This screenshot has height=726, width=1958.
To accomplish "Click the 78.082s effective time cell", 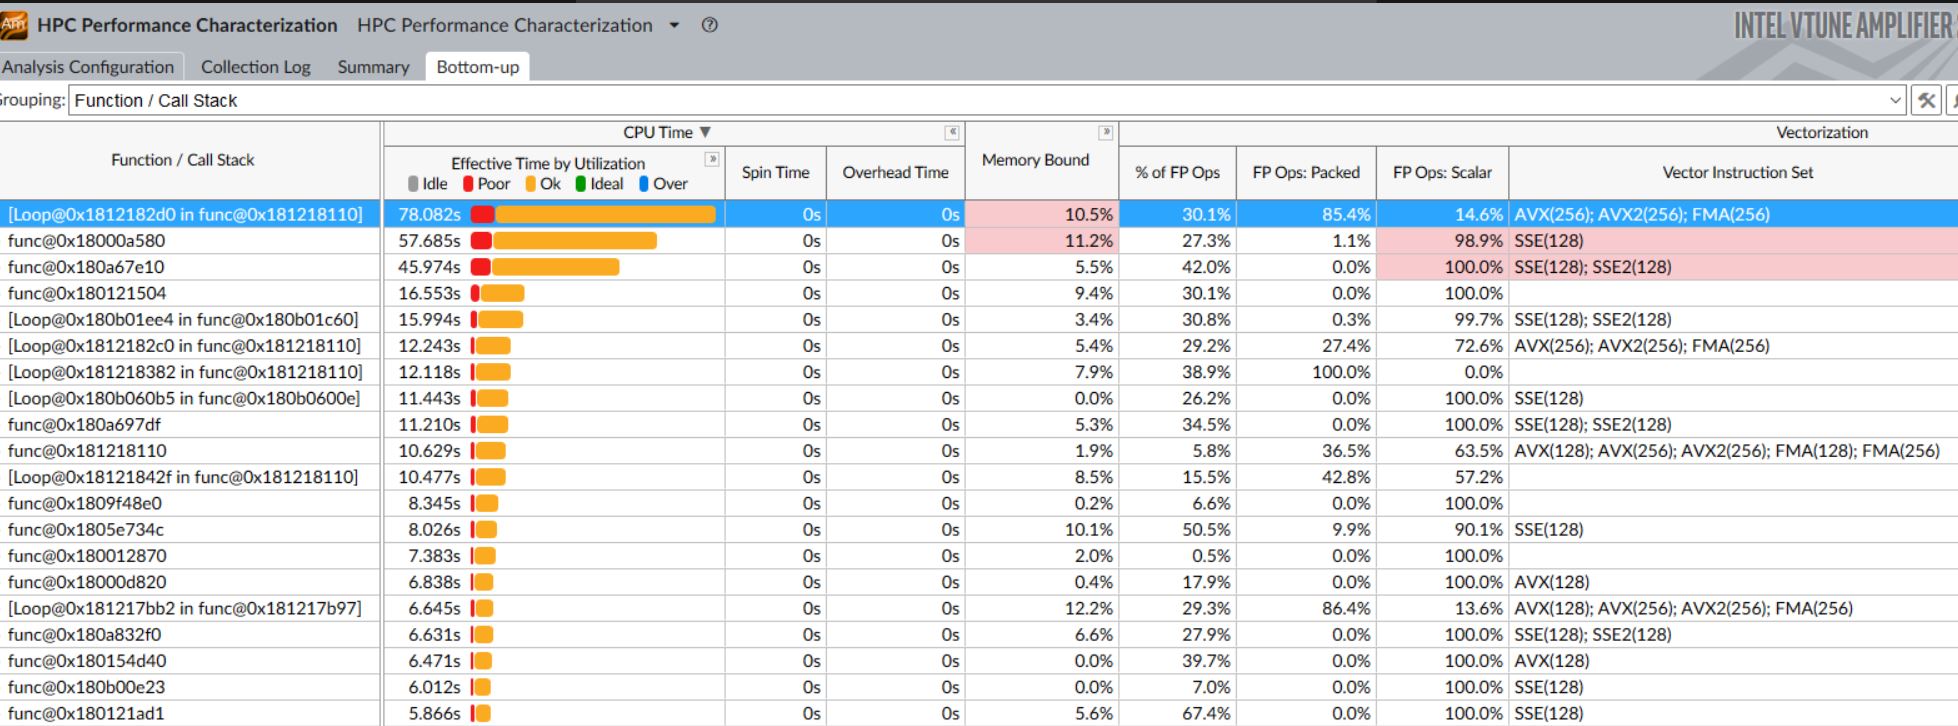I will 555,214.
